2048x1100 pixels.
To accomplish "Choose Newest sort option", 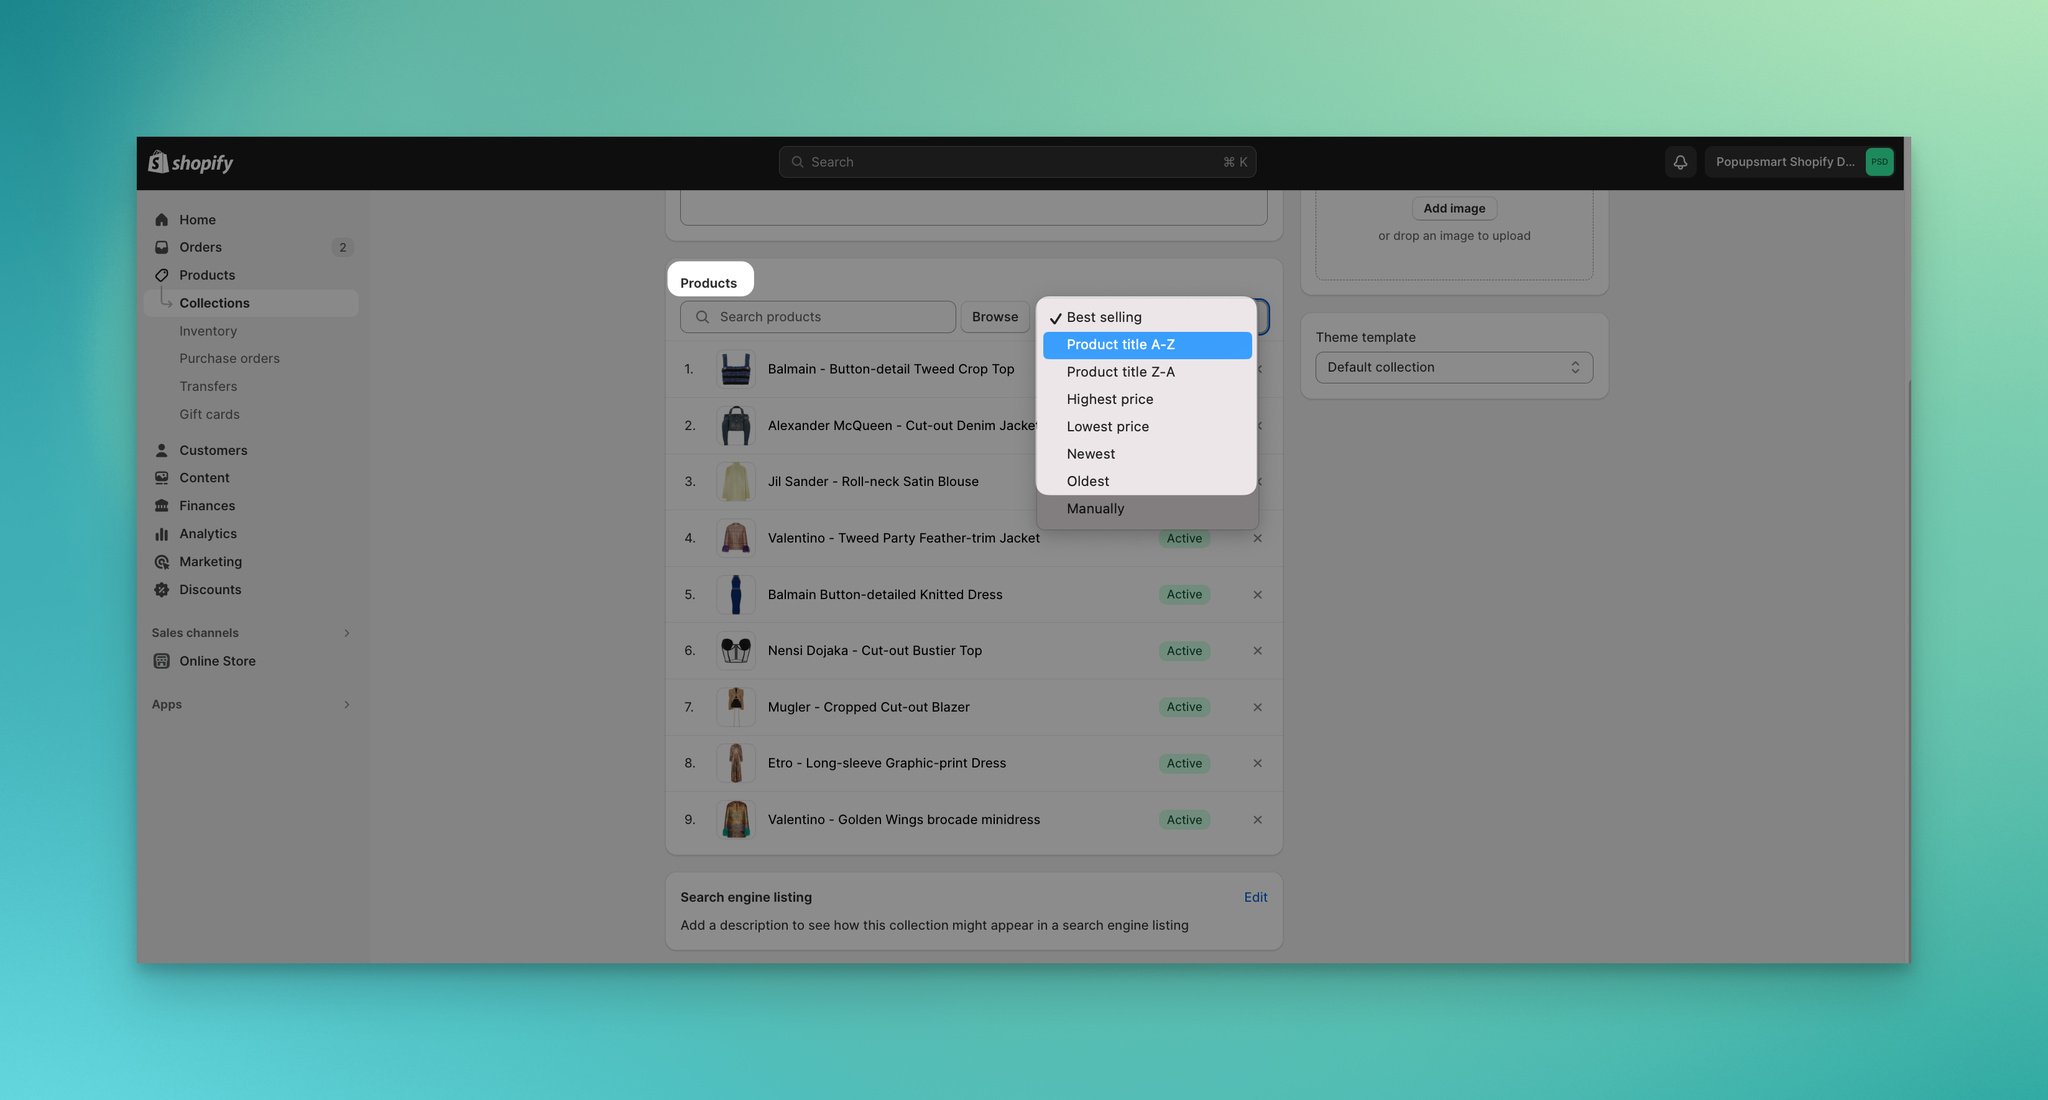I will 1147,454.
